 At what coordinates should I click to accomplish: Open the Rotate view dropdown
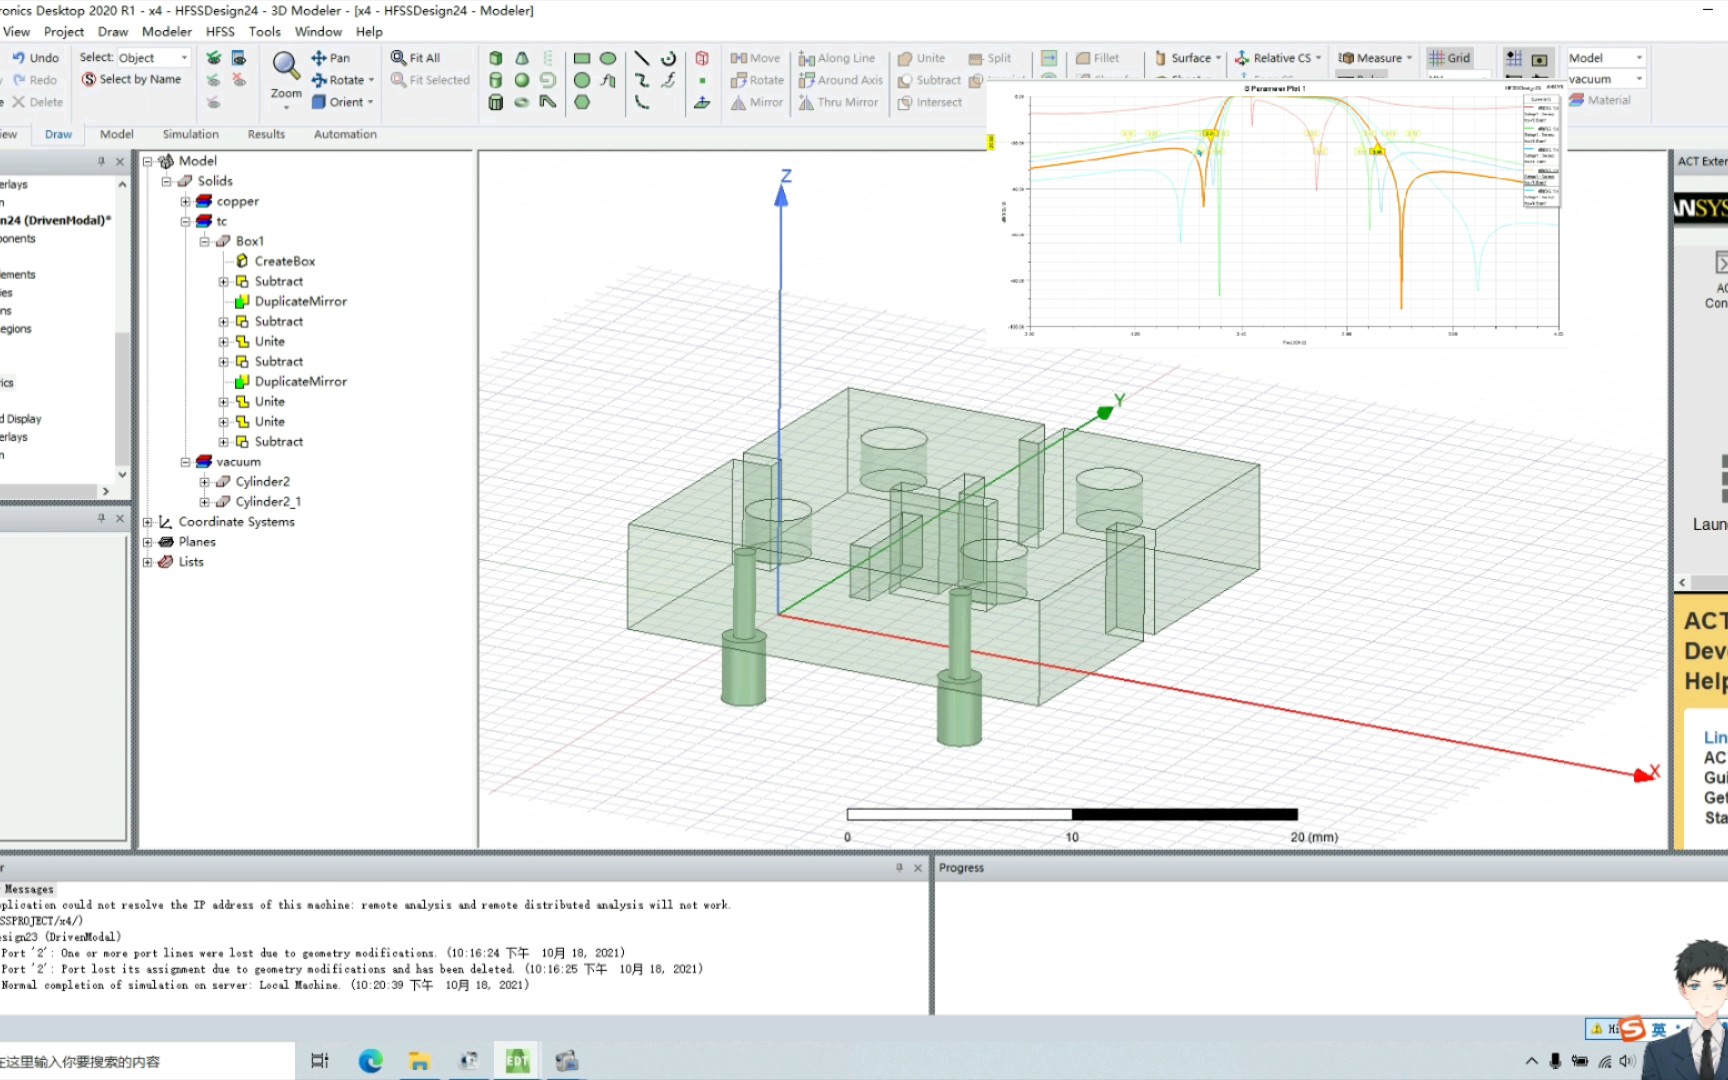pyautogui.click(x=371, y=80)
